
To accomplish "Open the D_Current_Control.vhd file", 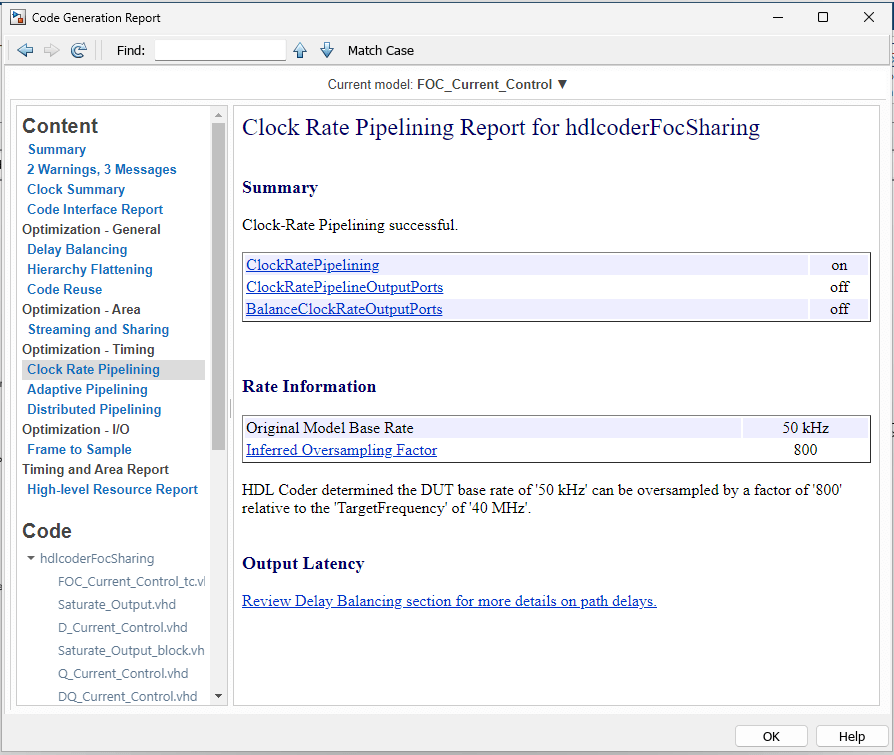I will click(122, 628).
